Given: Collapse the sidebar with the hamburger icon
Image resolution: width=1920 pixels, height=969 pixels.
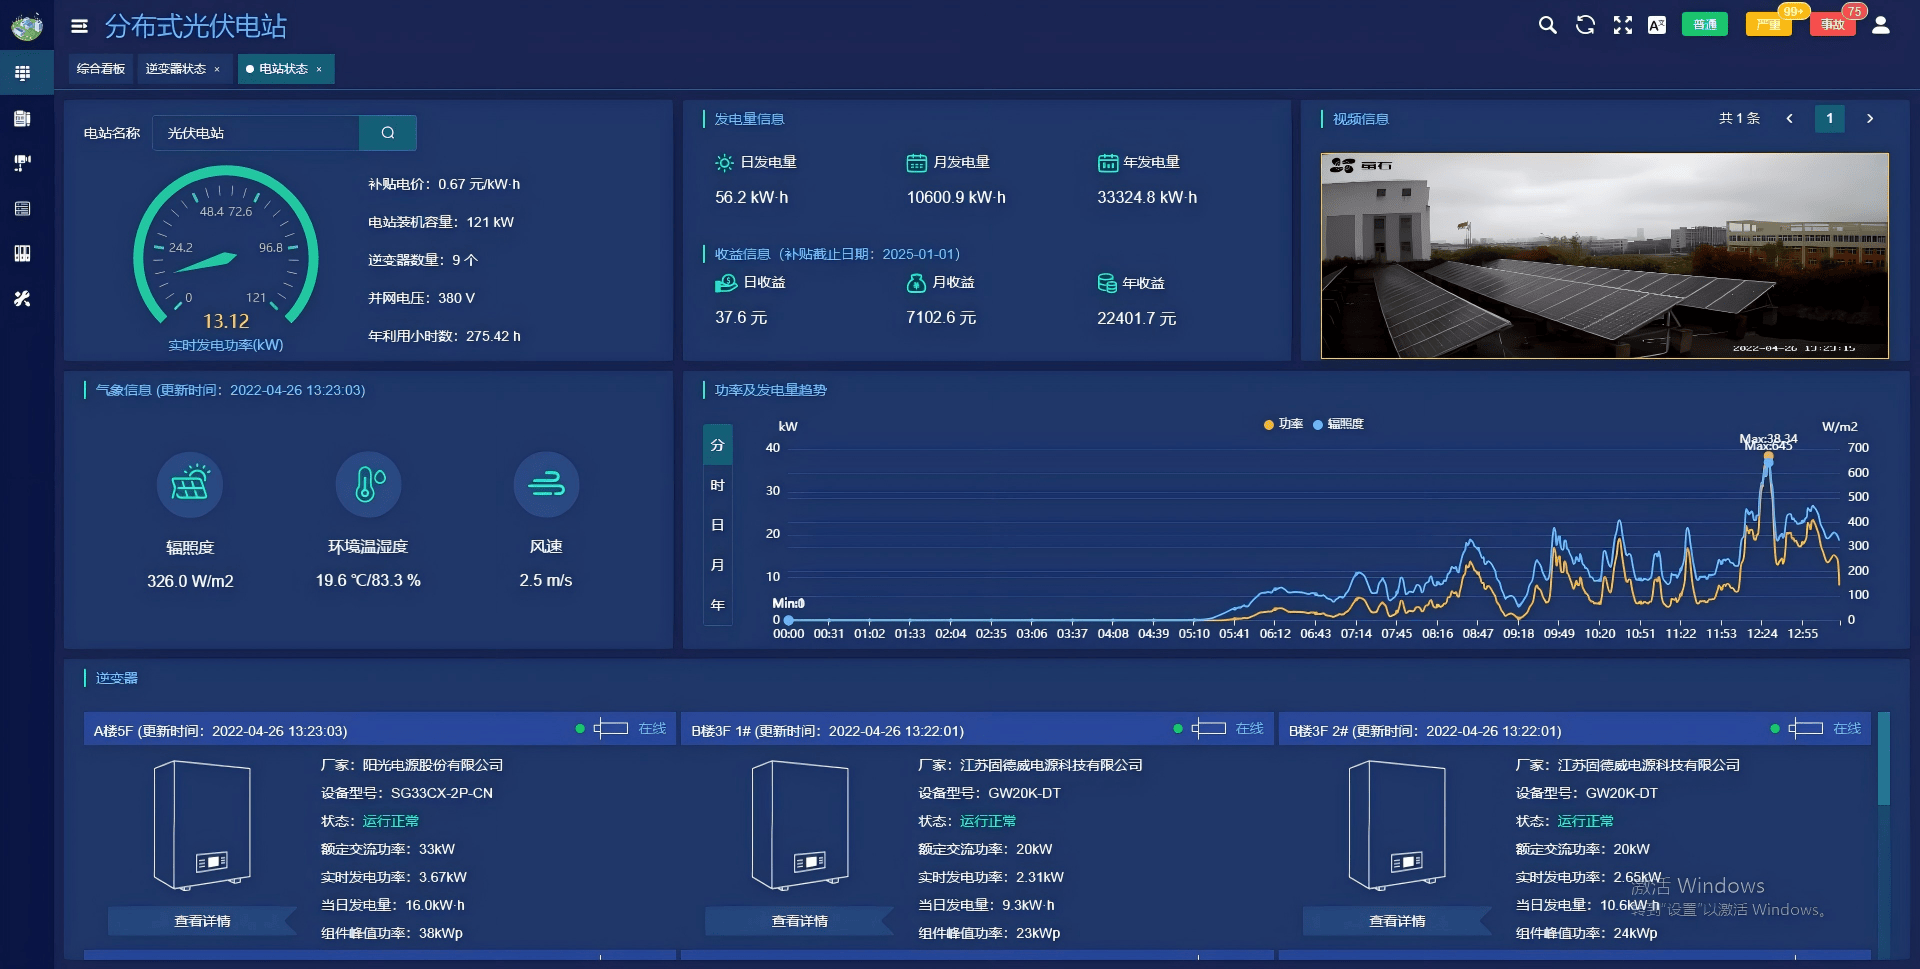Looking at the screenshot, I should (x=79, y=26).
